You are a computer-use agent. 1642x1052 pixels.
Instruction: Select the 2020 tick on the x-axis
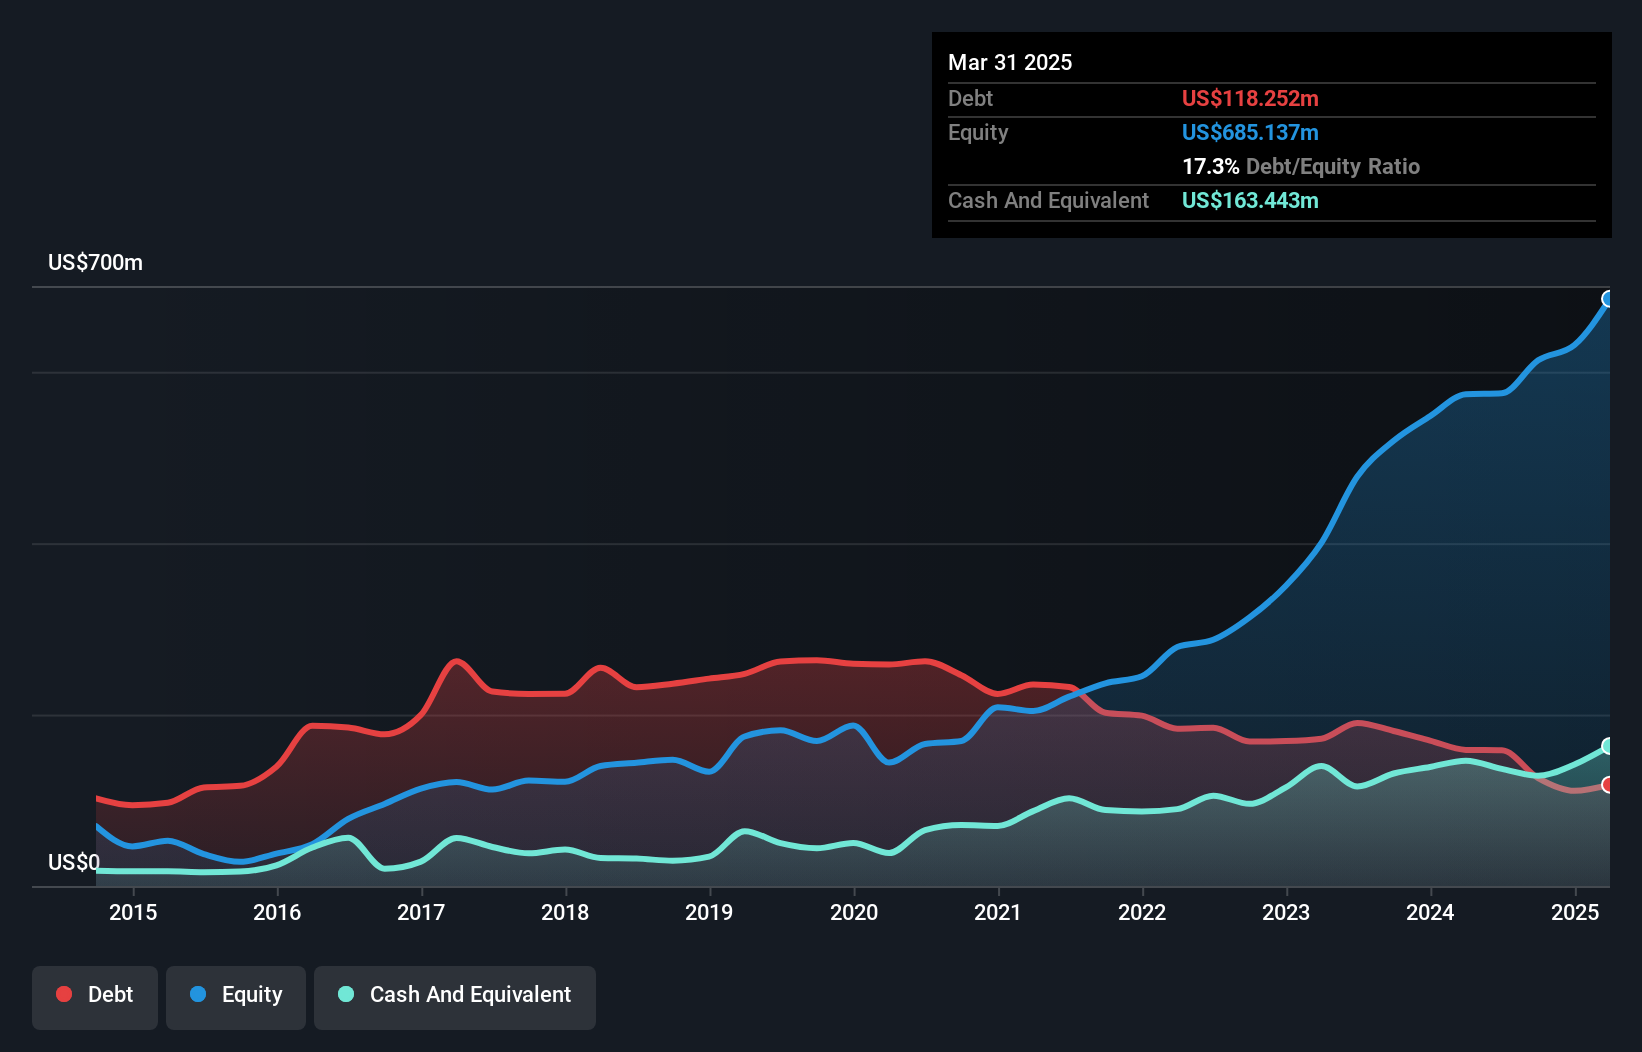point(854,912)
